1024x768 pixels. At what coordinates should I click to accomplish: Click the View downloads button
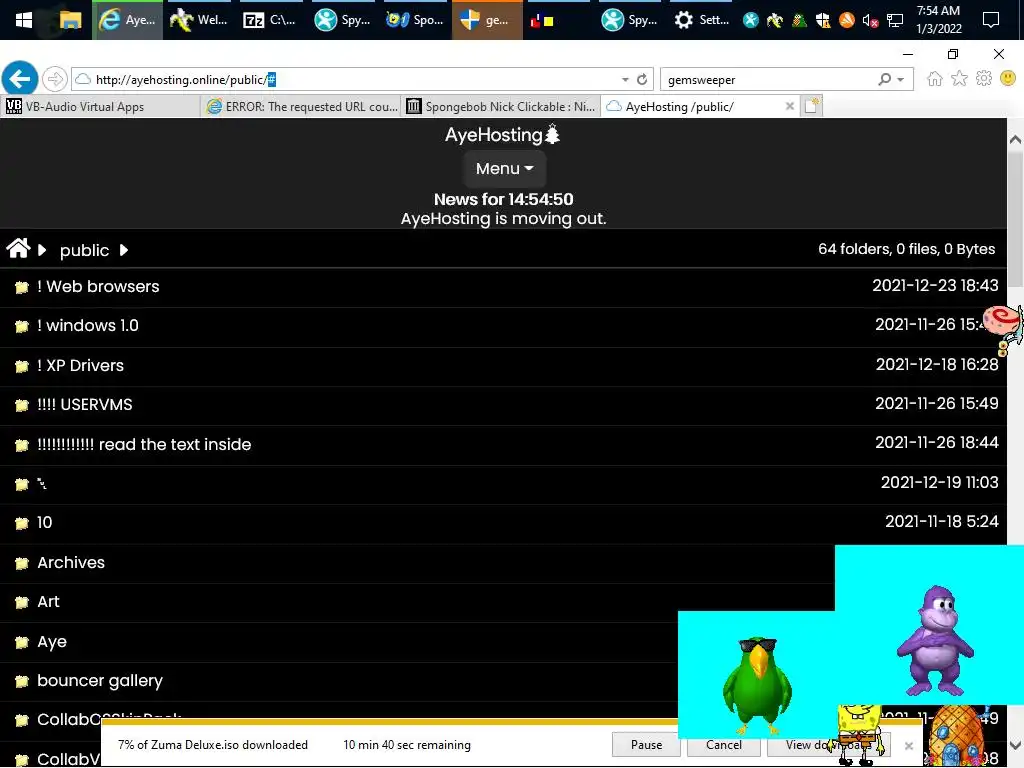pyautogui.click(x=828, y=744)
